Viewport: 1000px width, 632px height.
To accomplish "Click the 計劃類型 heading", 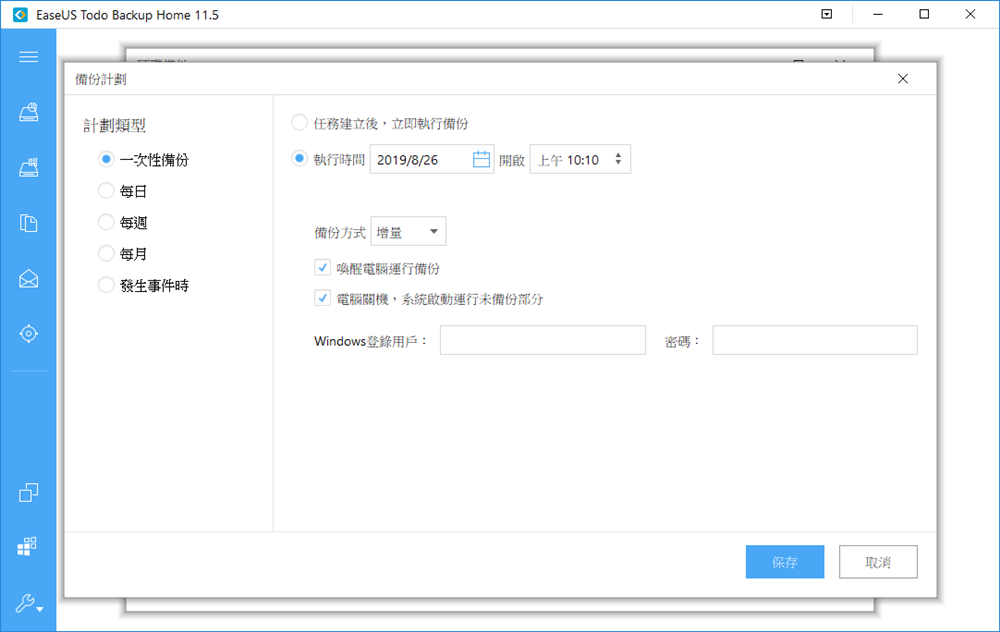I will coord(115,126).
